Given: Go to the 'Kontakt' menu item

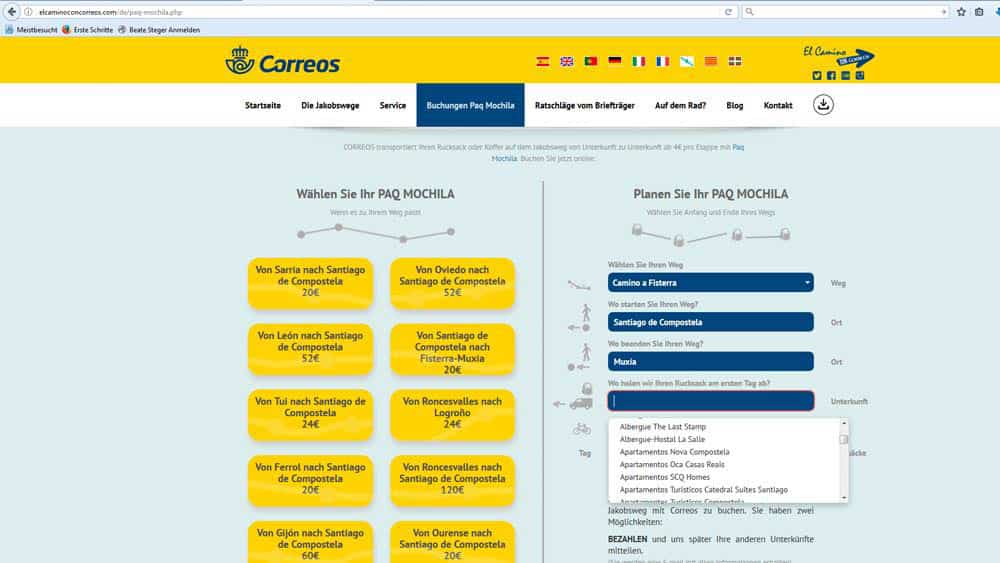Looking at the screenshot, I should point(778,105).
